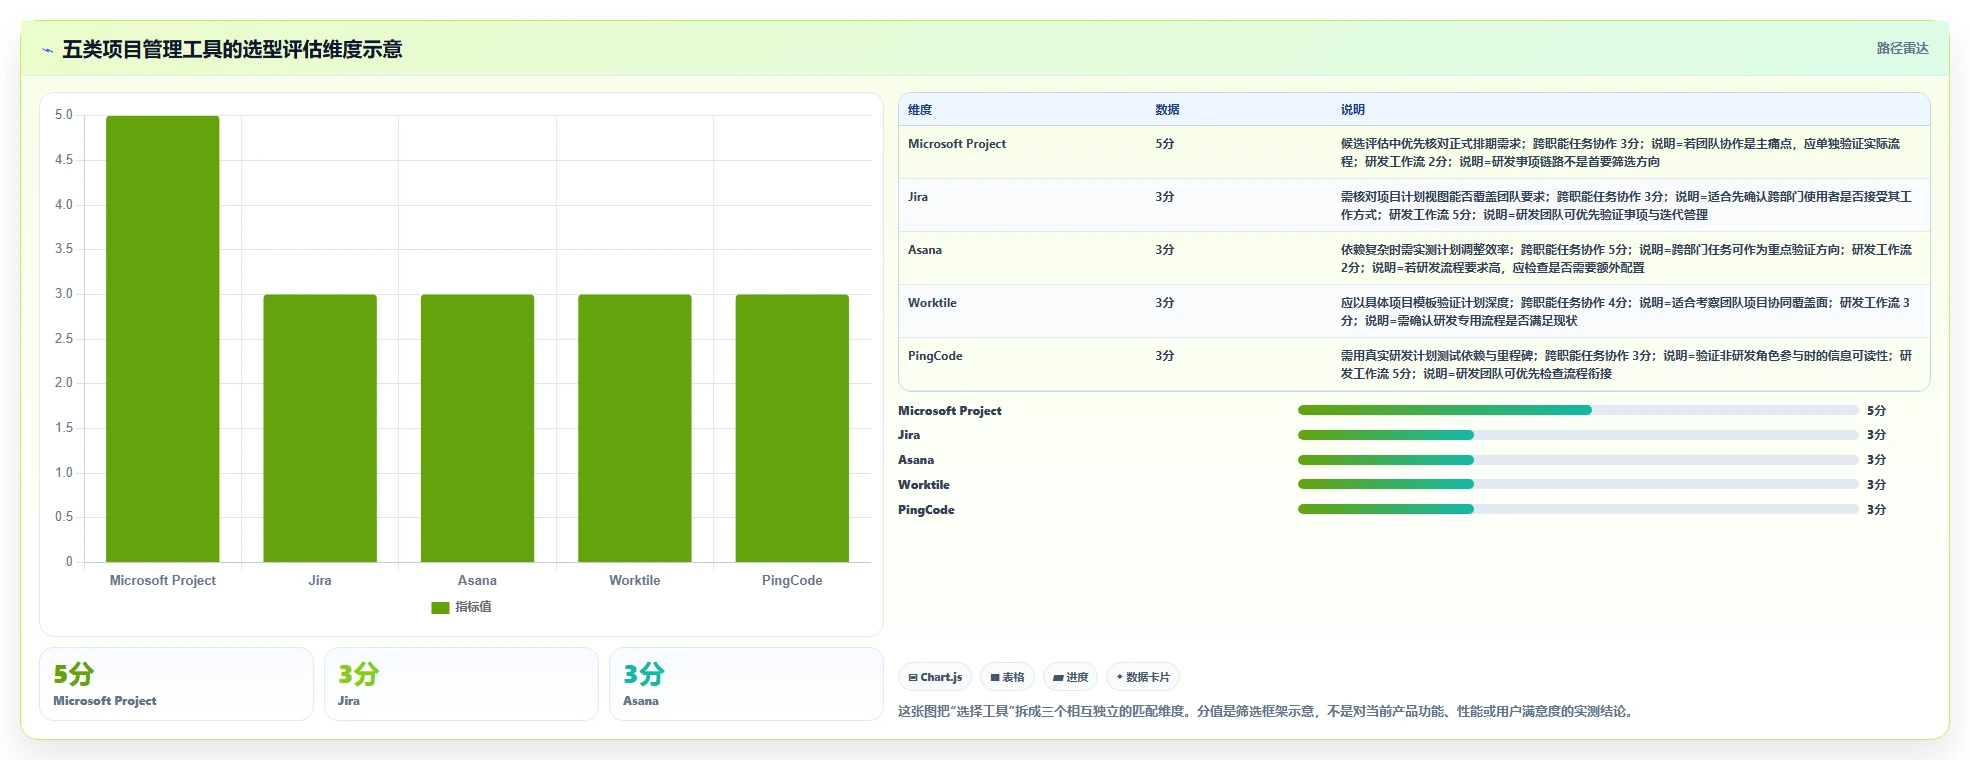Viewport: 1970px width, 760px height.
Task: Click the footnote text beginning 这张图把
Action: tap(1267, 712)
